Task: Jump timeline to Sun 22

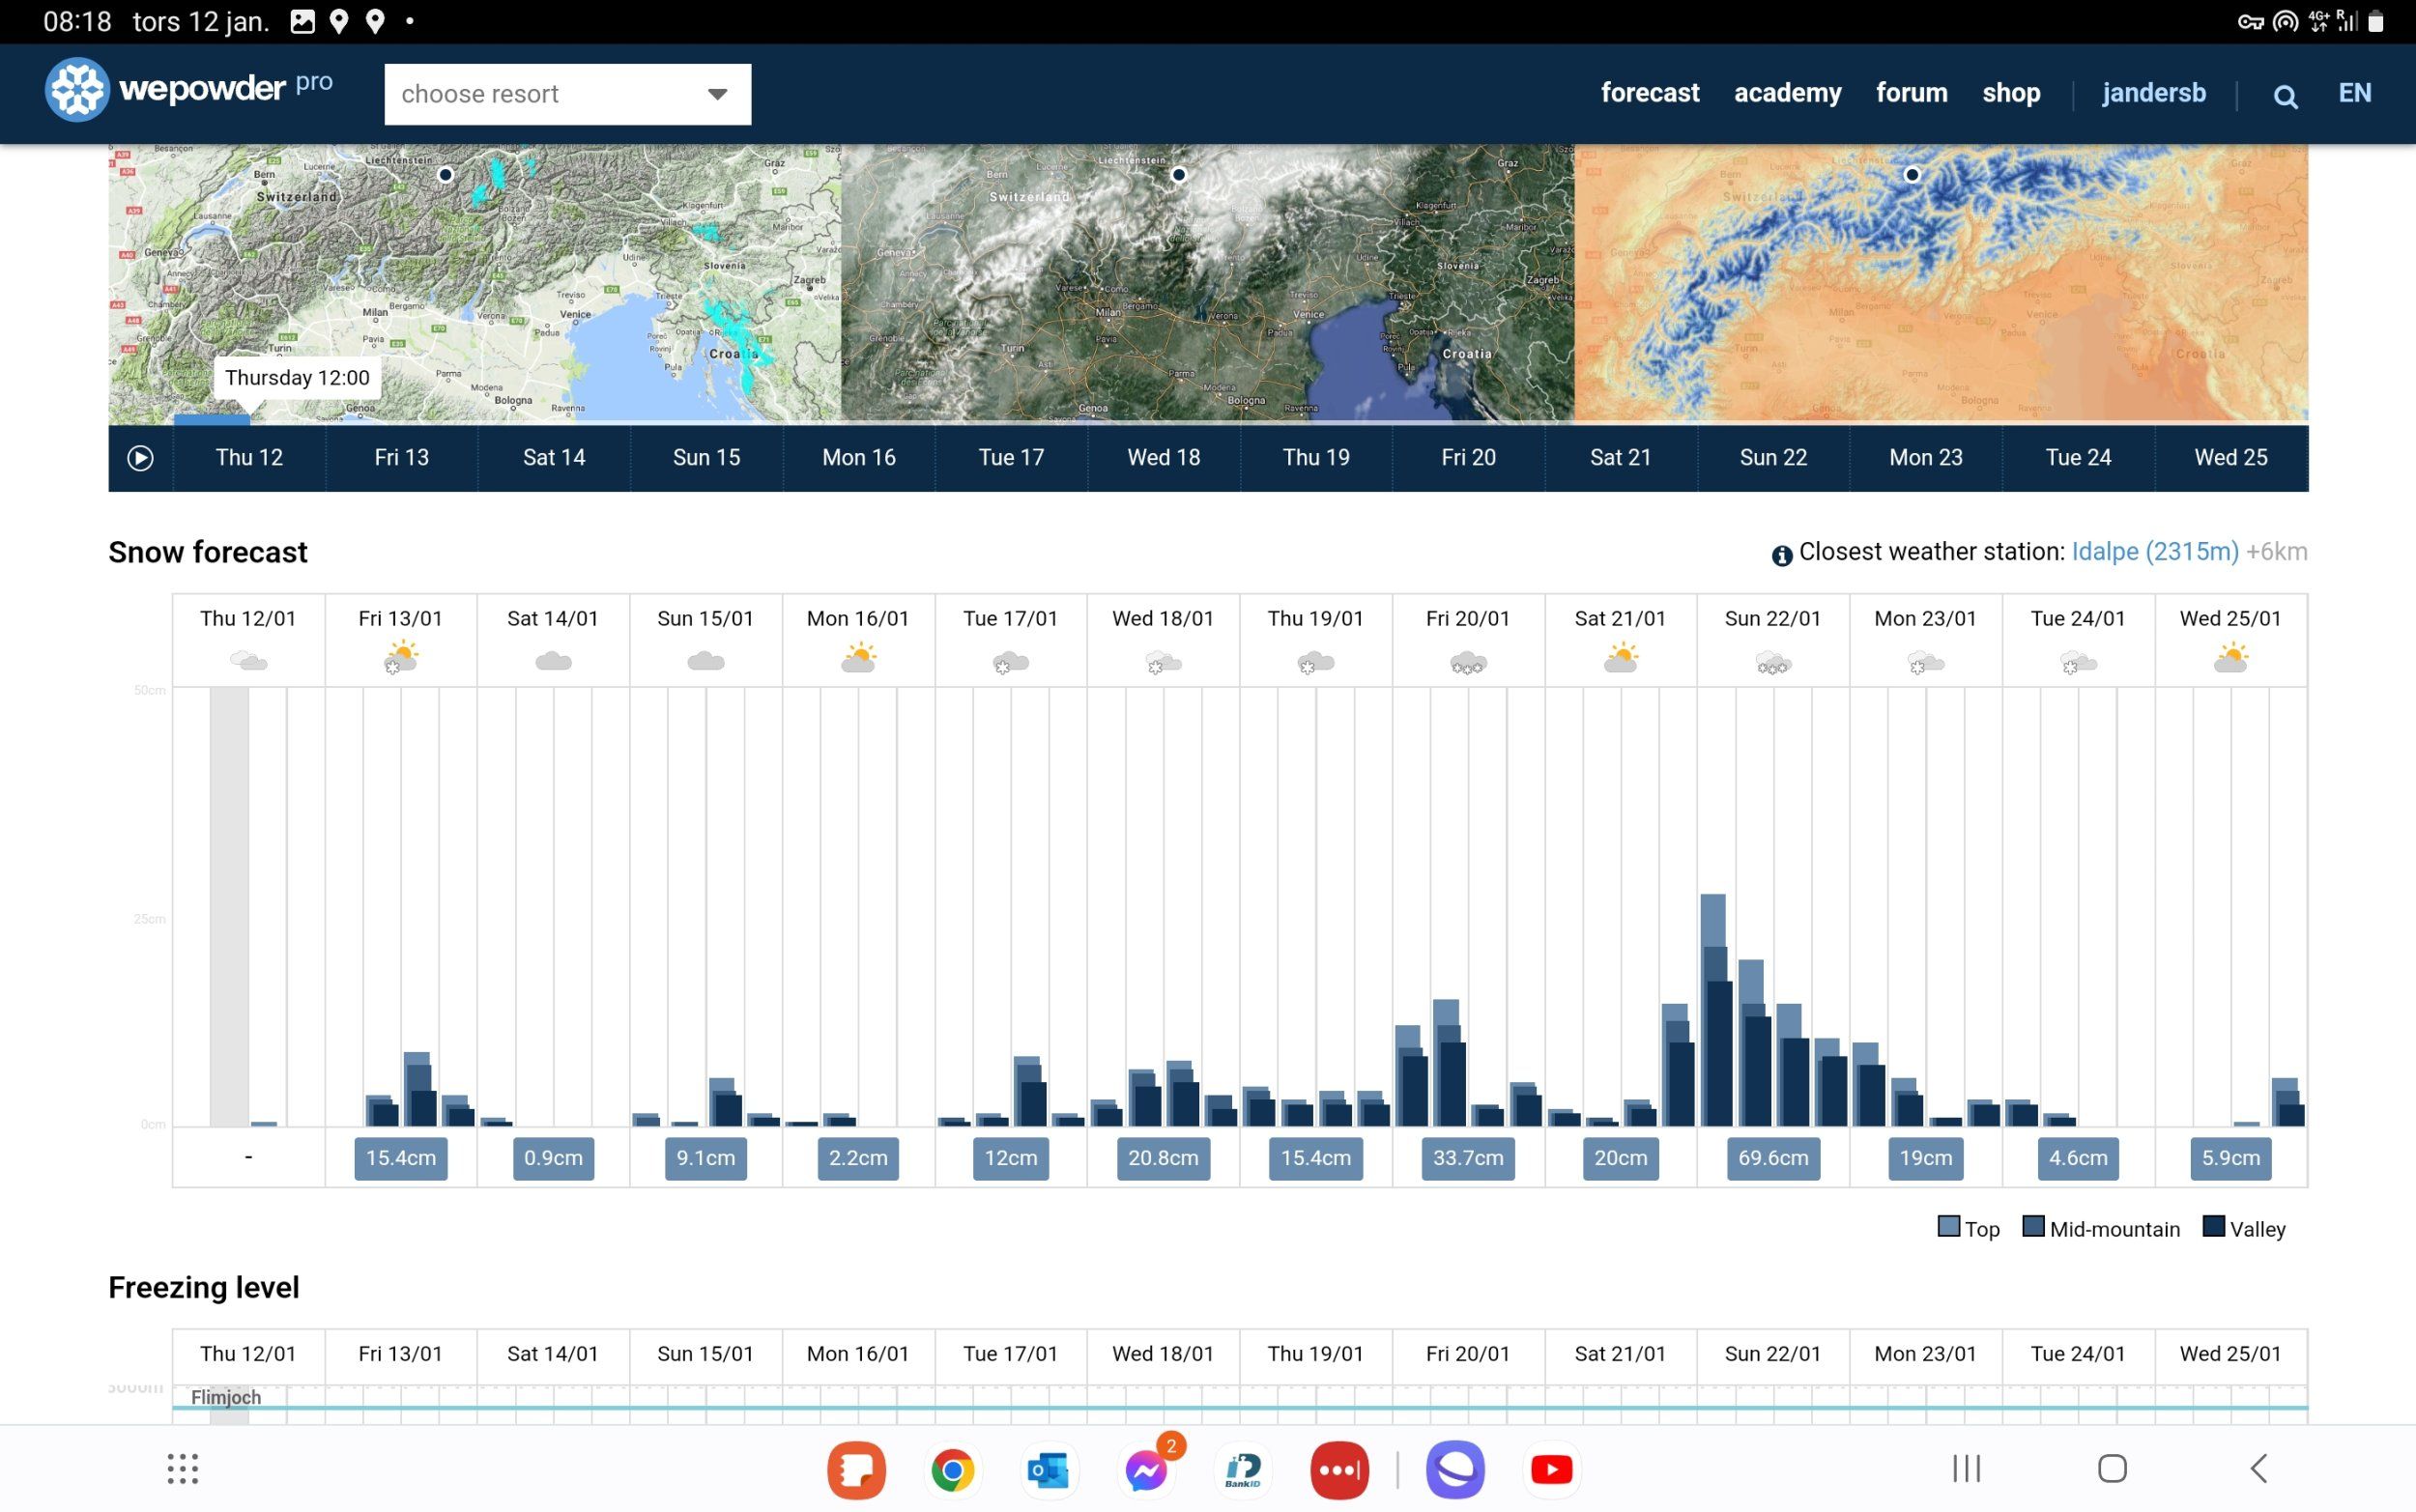Action: (x=1773, y=457)
